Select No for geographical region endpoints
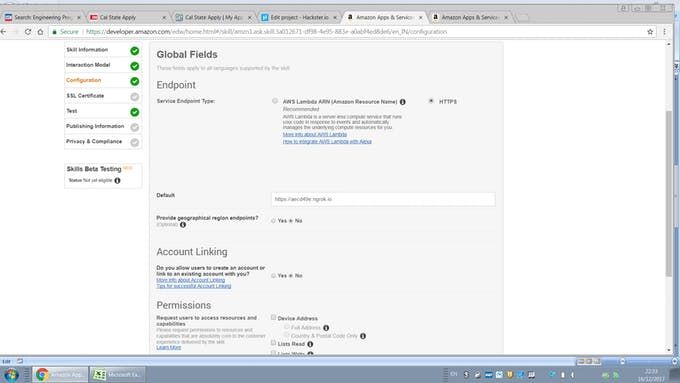680x383 pixels. 291,221
